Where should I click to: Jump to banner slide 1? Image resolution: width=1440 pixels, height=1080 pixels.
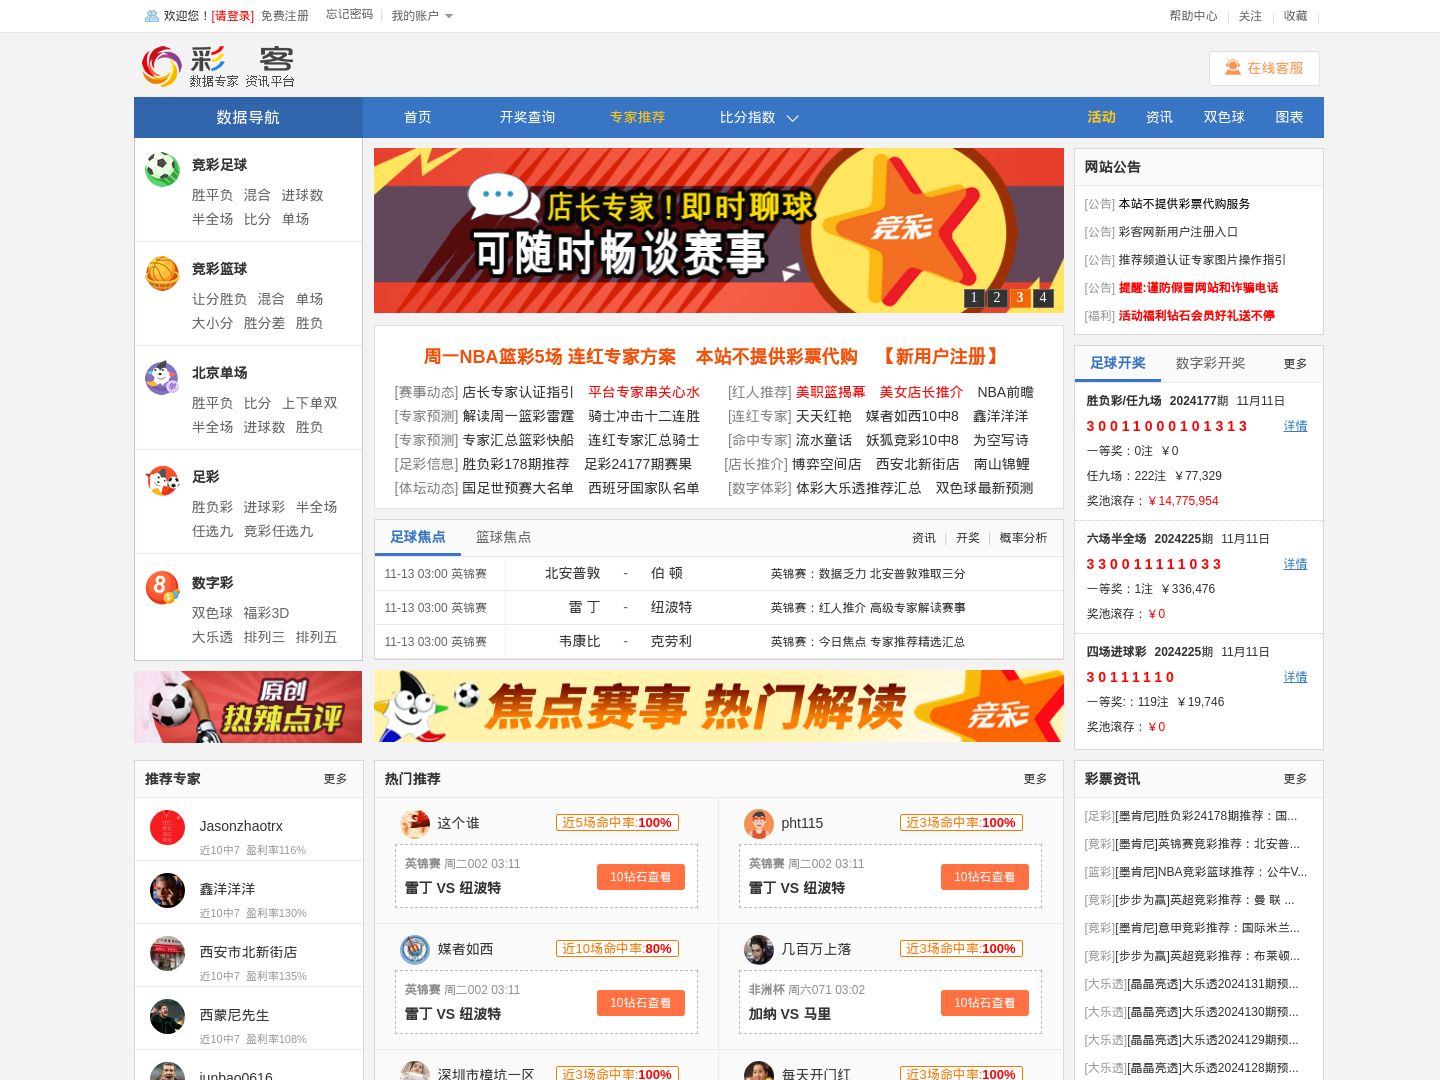(x=974, y=297)
